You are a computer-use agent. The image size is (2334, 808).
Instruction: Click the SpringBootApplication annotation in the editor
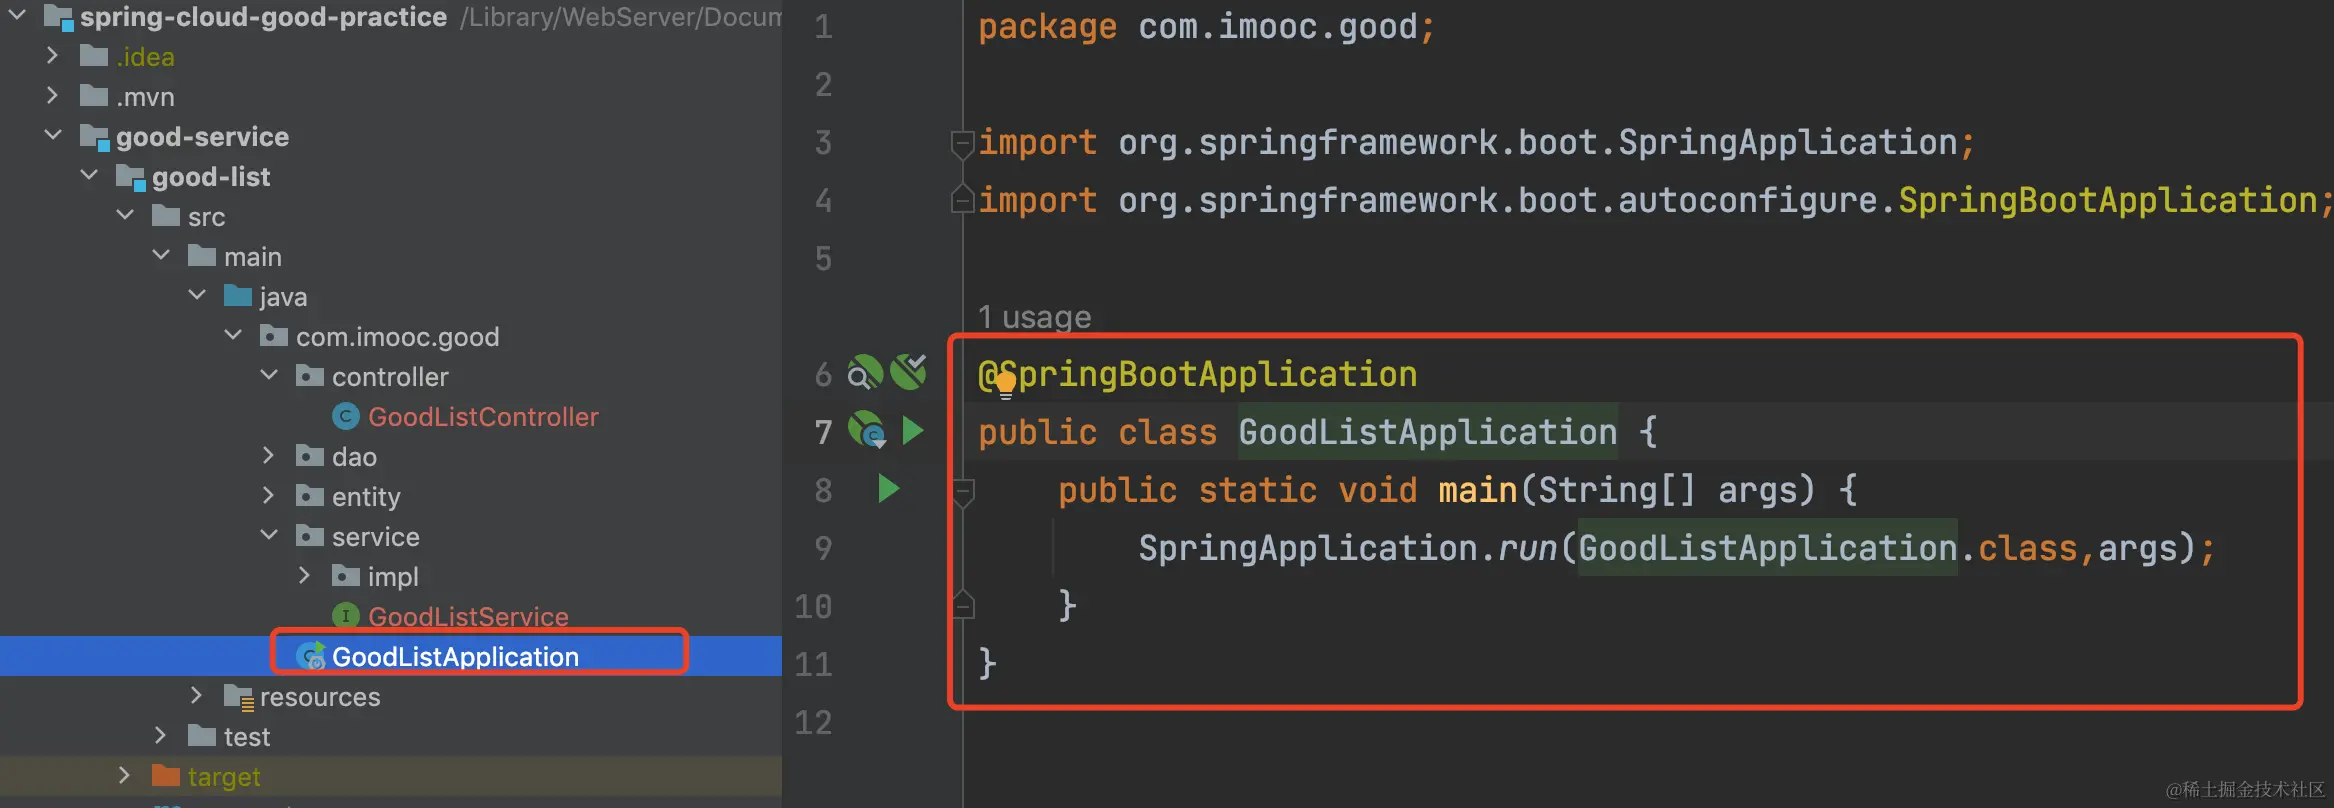coord(1216,375)
